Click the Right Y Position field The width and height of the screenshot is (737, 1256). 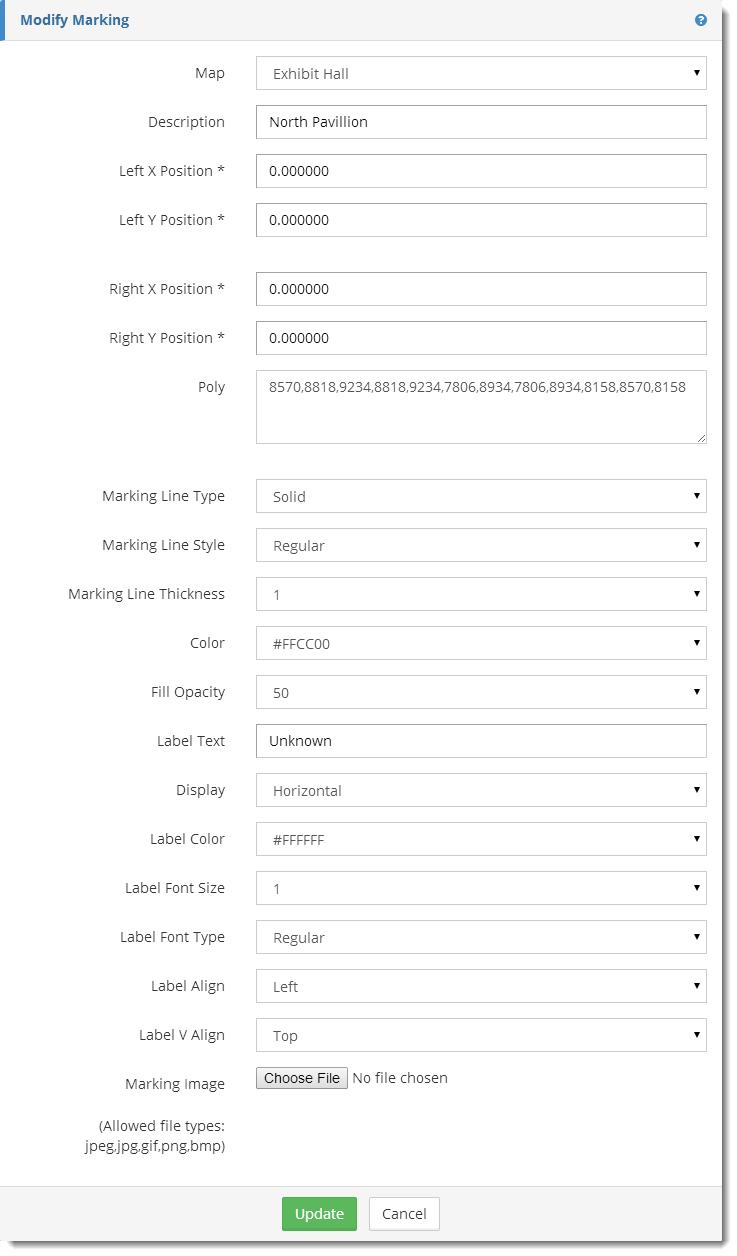click(481, 338)
